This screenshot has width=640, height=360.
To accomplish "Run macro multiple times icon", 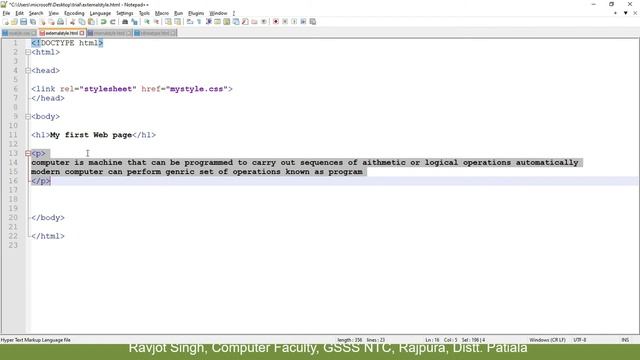I will point(303,22).
